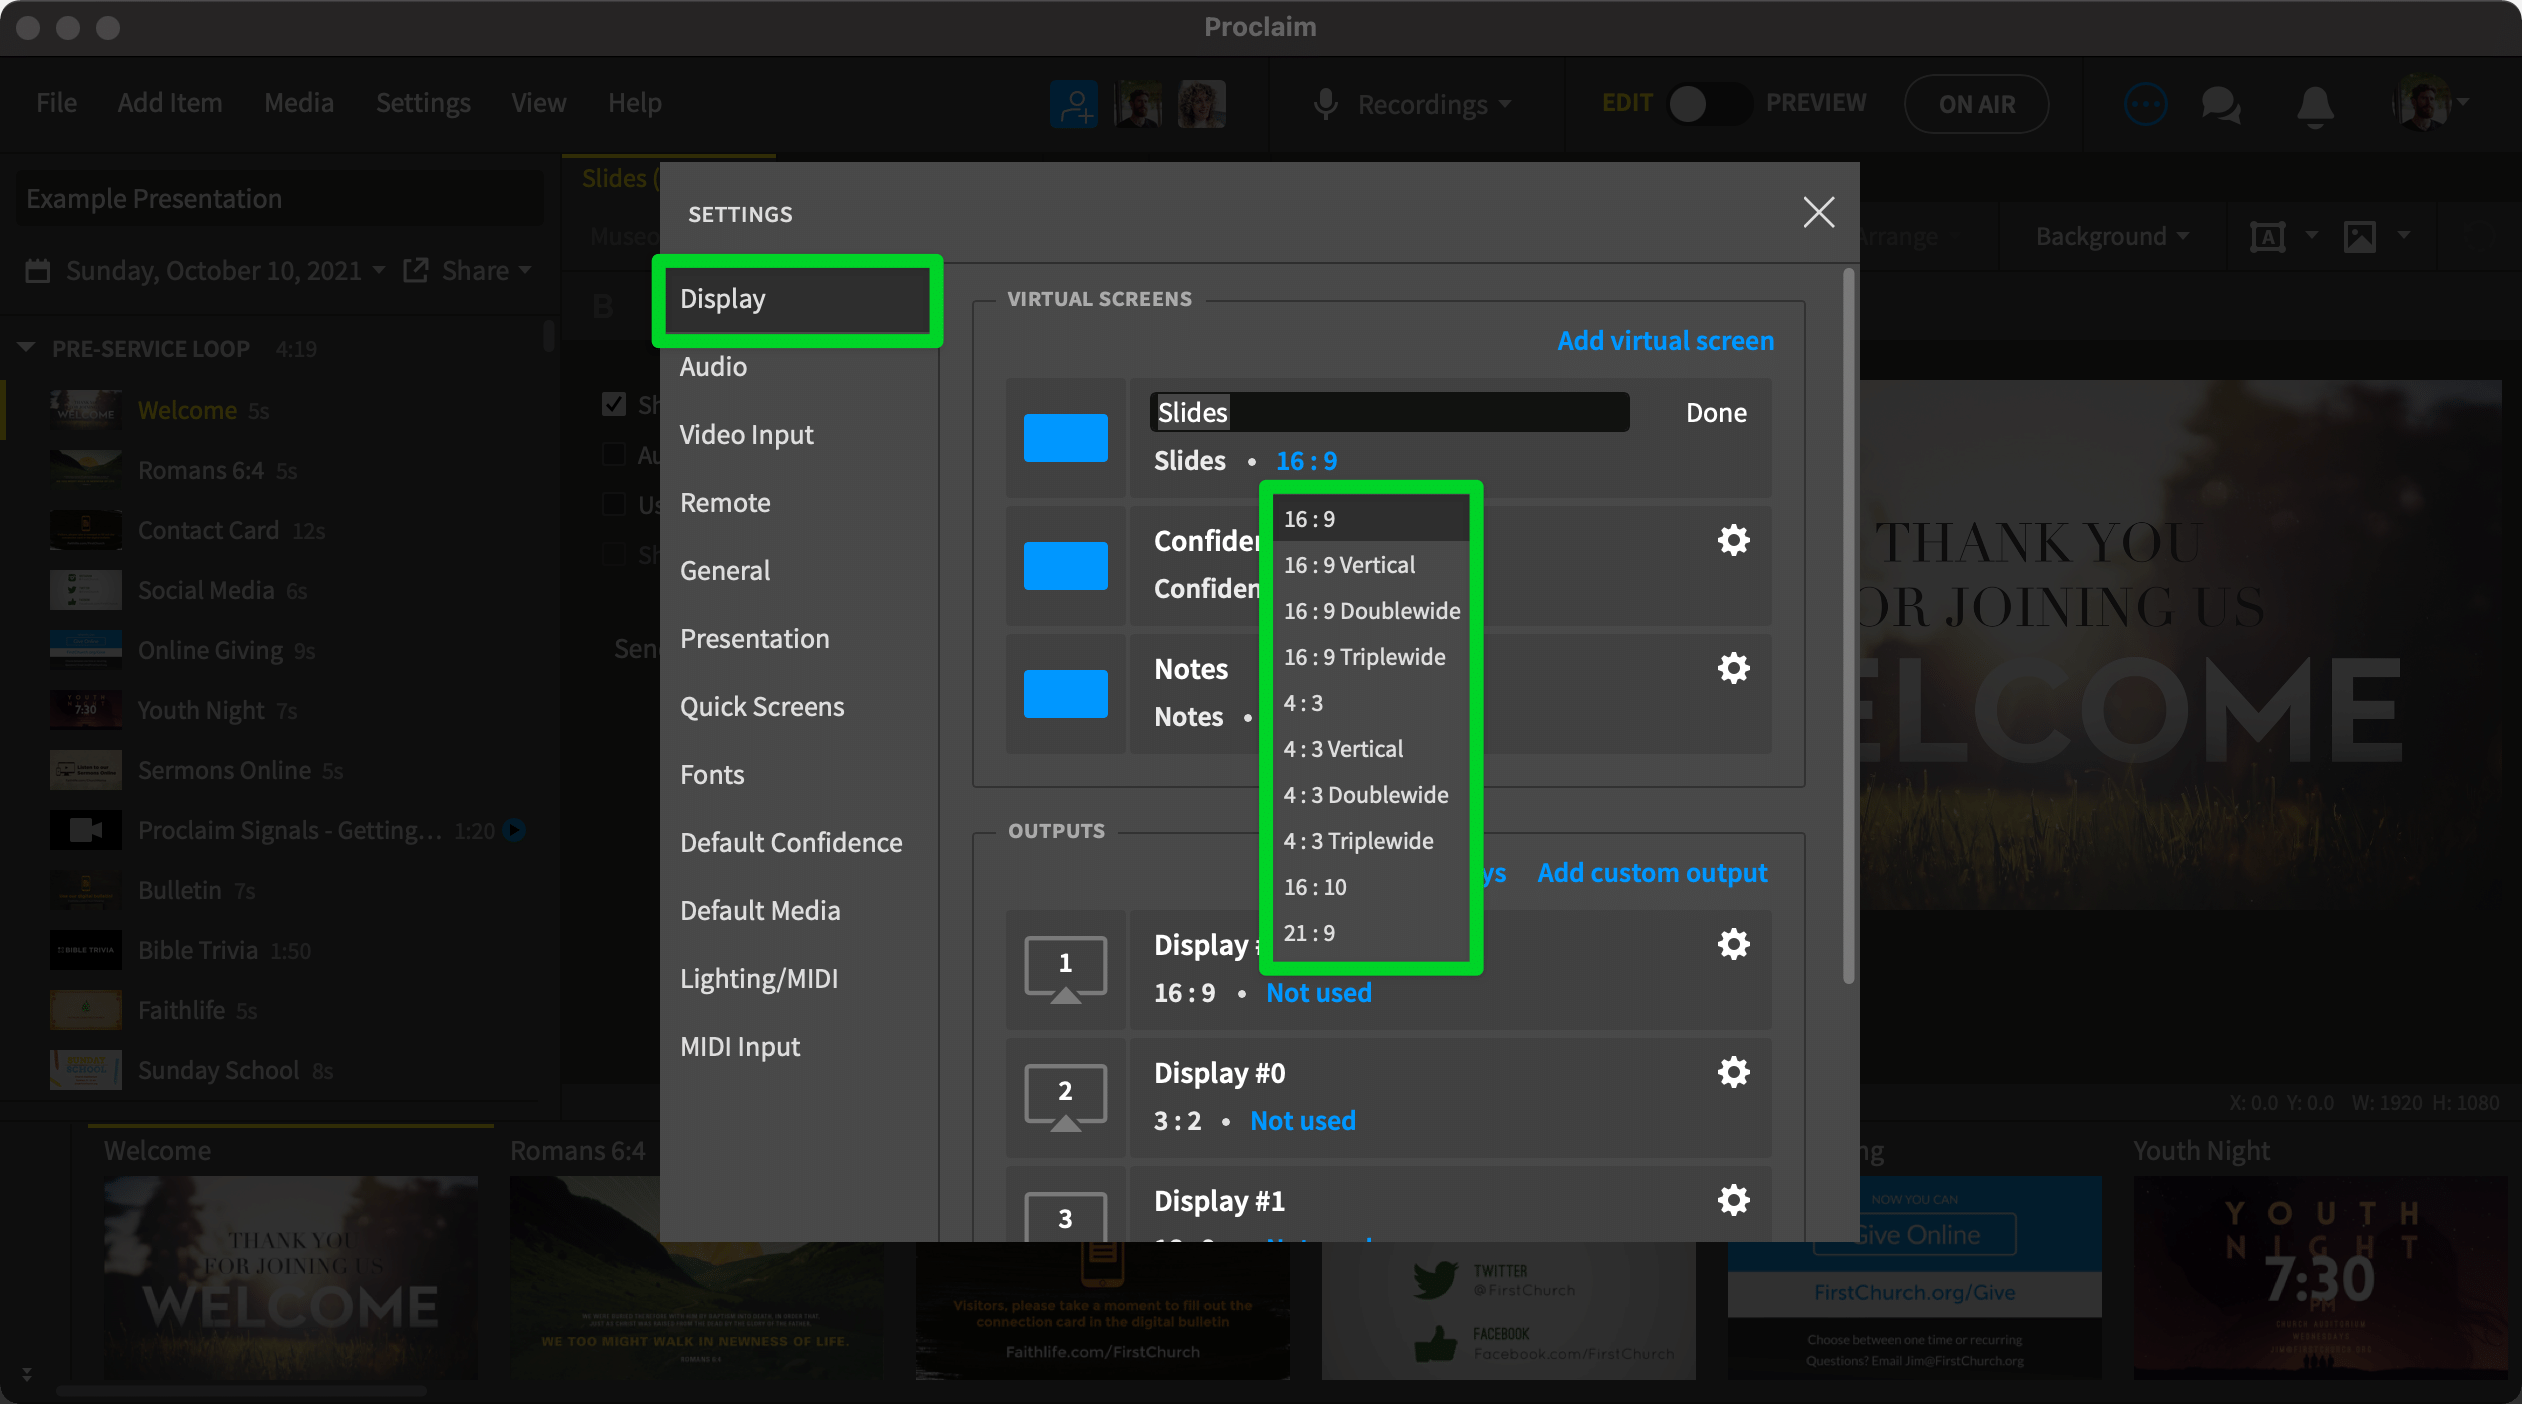Open settings gear for Display #1 output
Screen dimensions: 2522x1404
pos(1733,1200)
